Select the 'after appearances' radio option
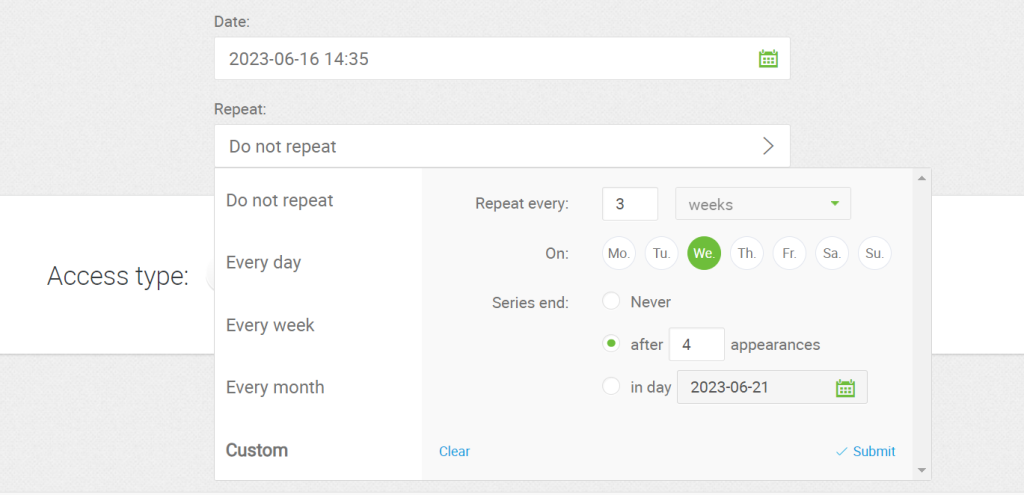Image resolution: width=1024 pixels, height=495 pixels. [612, 344]
